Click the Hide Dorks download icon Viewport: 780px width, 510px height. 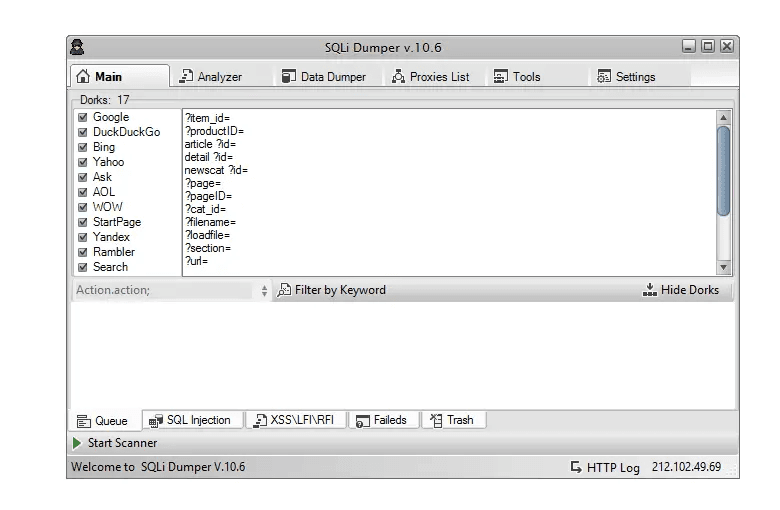(650, 290)
